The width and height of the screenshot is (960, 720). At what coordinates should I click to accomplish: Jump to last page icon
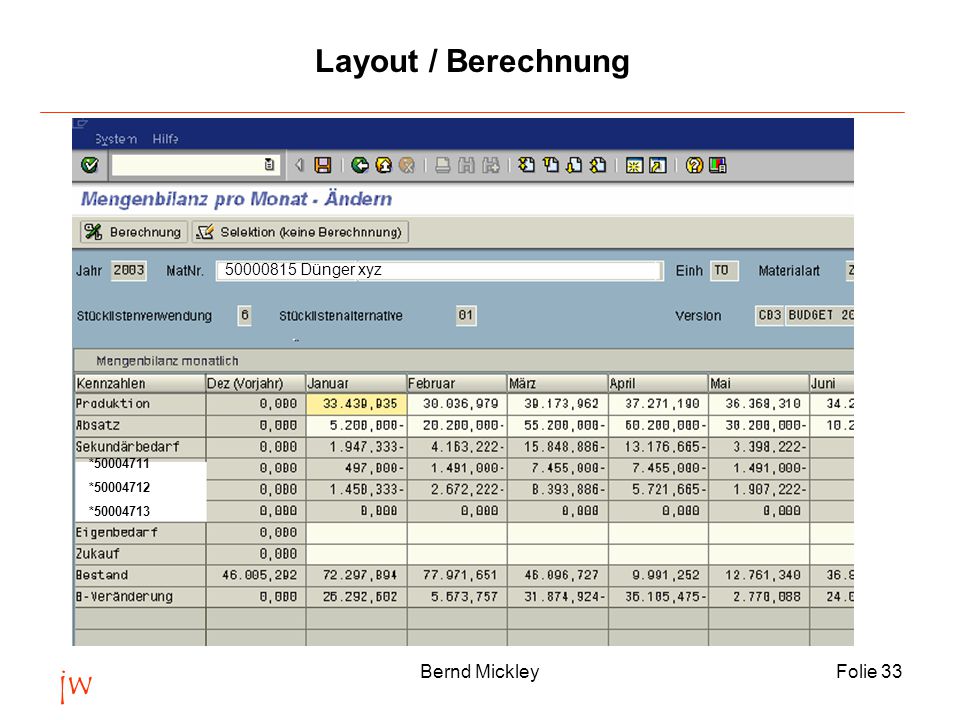598,165
